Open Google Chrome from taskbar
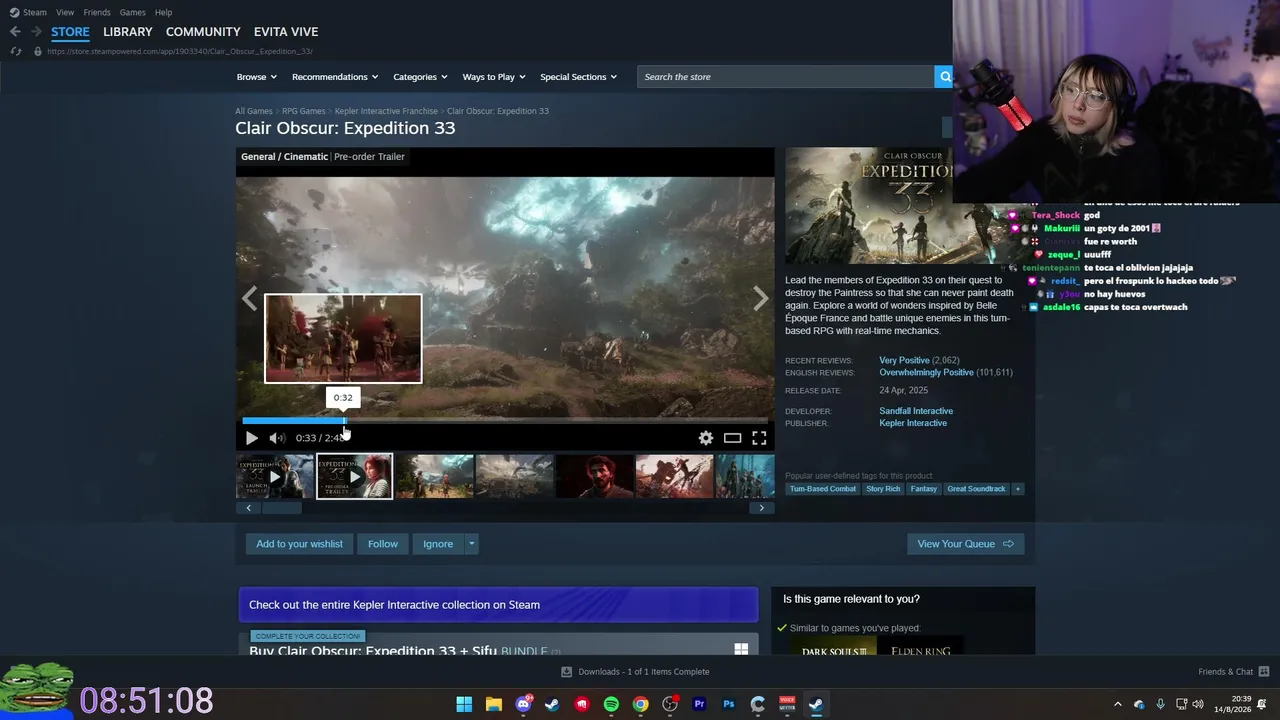1280x720 pixels. click(x=640, y=704)
